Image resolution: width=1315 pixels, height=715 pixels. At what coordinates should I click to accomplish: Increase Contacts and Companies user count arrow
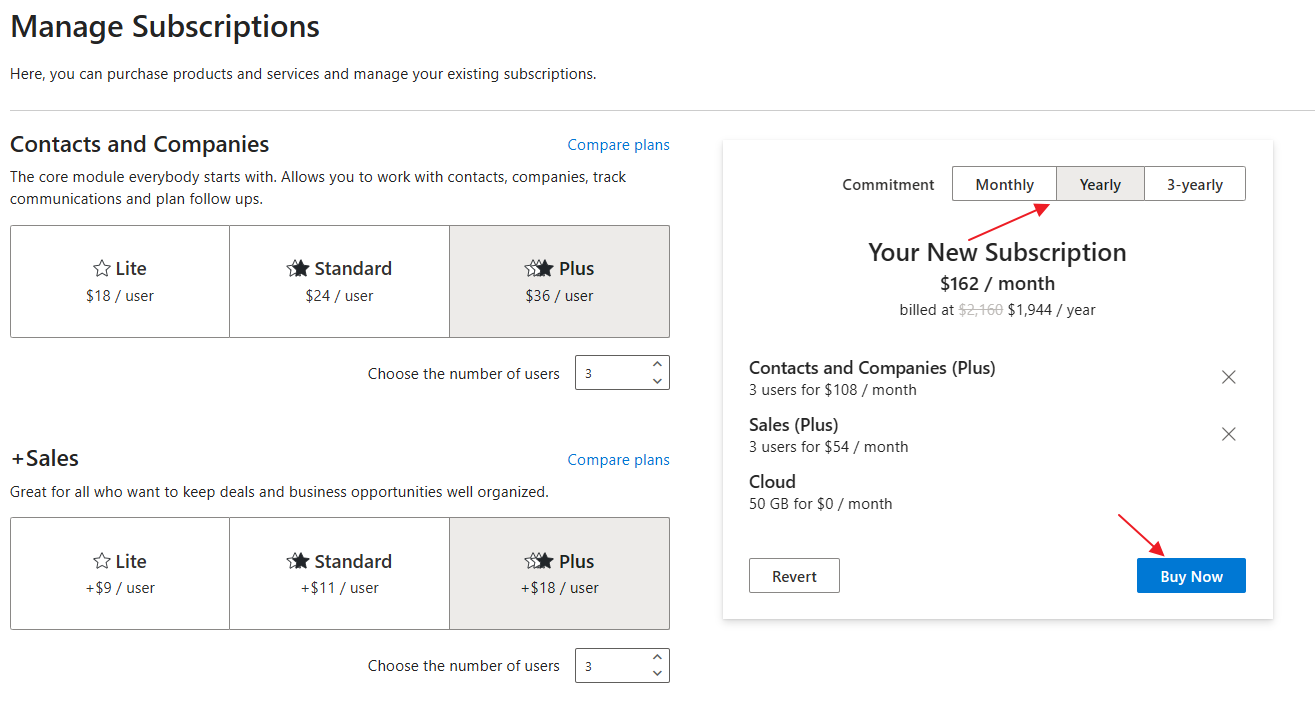pos(657,364)
